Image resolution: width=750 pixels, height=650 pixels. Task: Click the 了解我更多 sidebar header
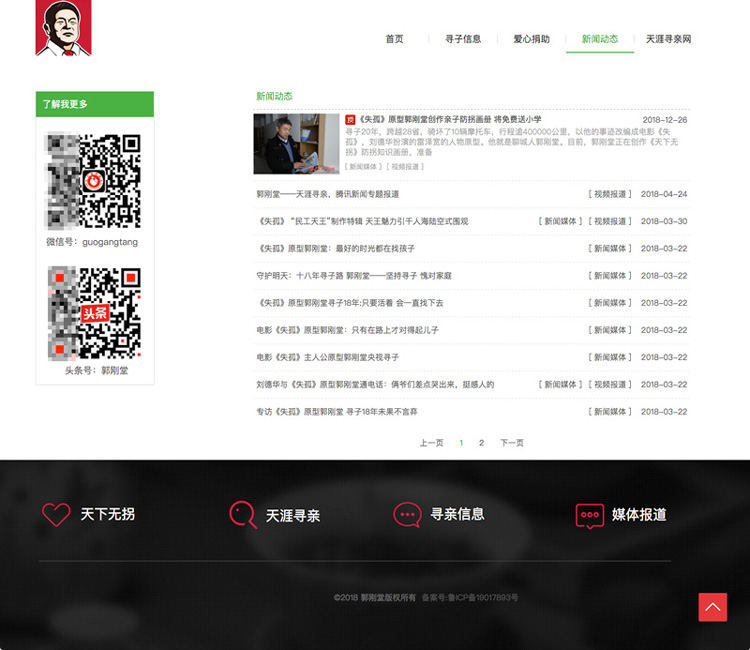pos(95,104)
